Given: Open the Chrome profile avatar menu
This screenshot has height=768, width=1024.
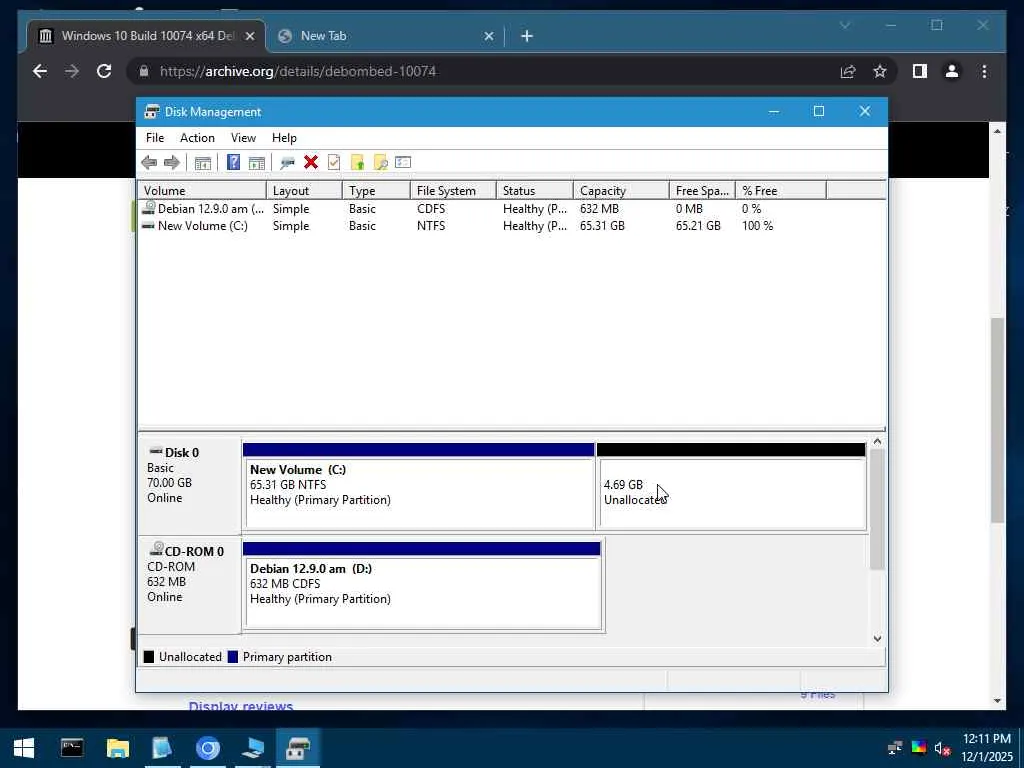Looking at the screenshot, I should (952, 71).
